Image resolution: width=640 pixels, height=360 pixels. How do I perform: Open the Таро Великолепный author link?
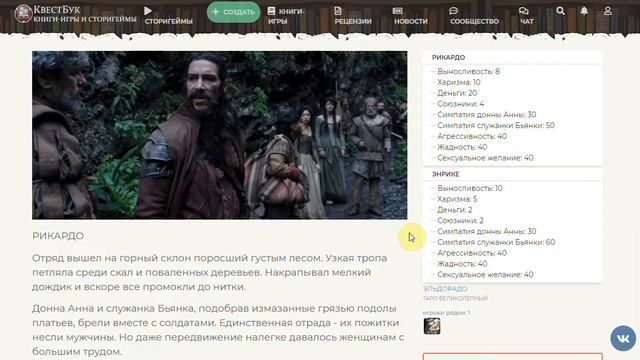[455, 298]
